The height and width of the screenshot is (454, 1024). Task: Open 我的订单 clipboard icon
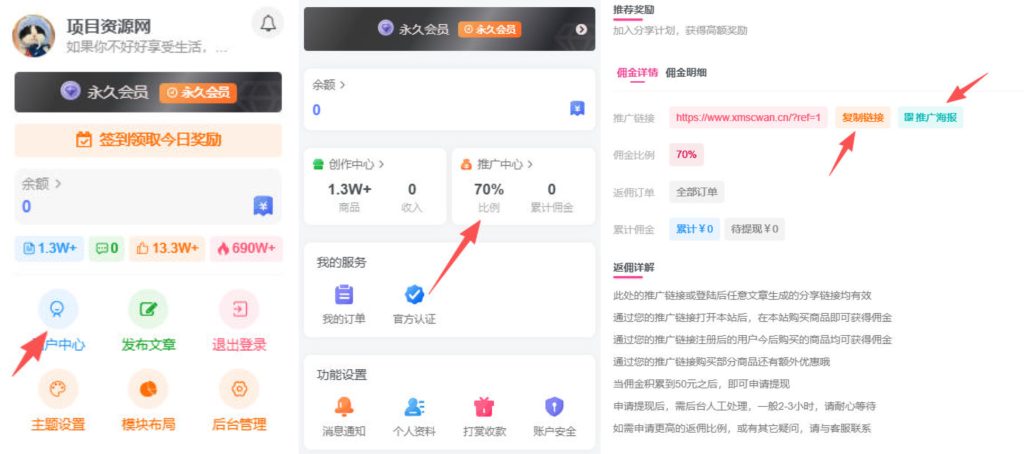coord(344,295)
